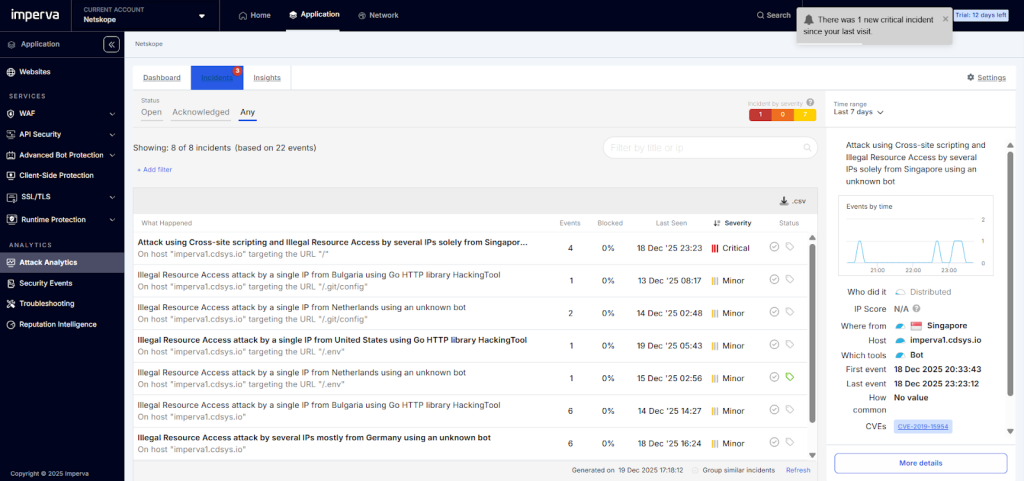Expand the SSL/TLS menu

tap(112, 198)
